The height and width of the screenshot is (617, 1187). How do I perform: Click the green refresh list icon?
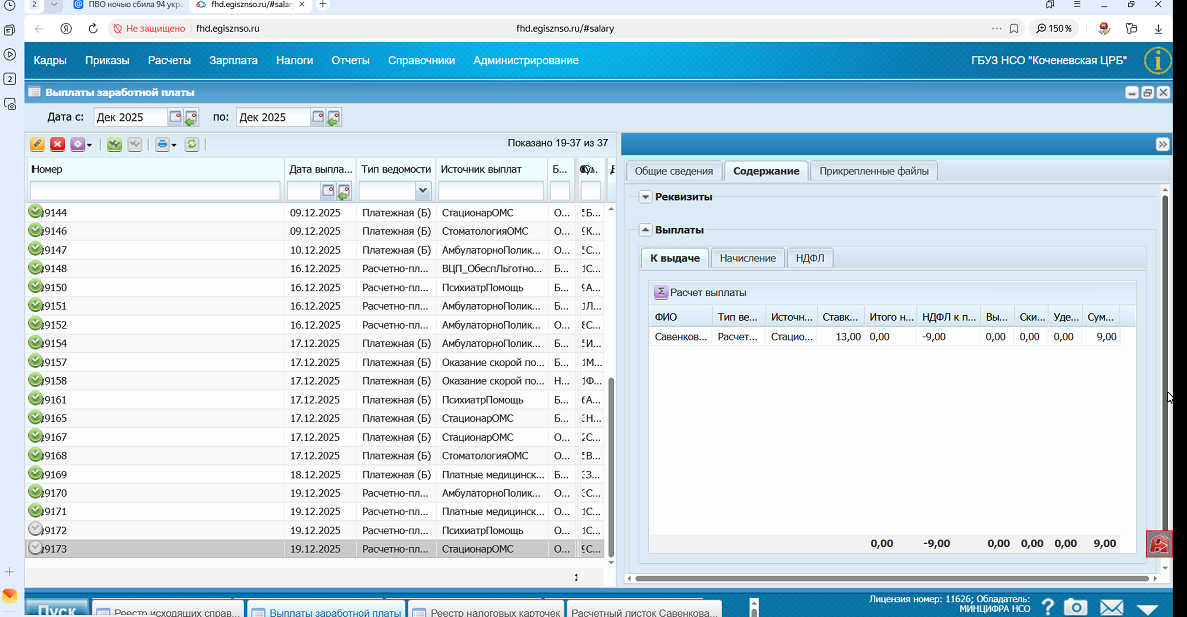tap(192, 144)
